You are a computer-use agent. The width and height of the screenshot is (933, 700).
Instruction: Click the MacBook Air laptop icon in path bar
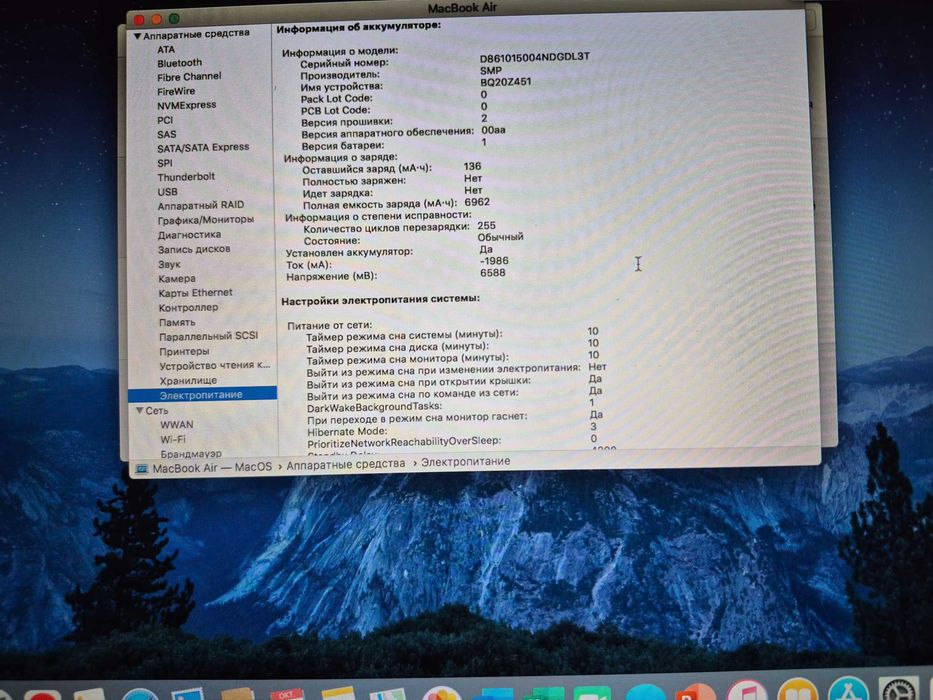pos(142,469)
